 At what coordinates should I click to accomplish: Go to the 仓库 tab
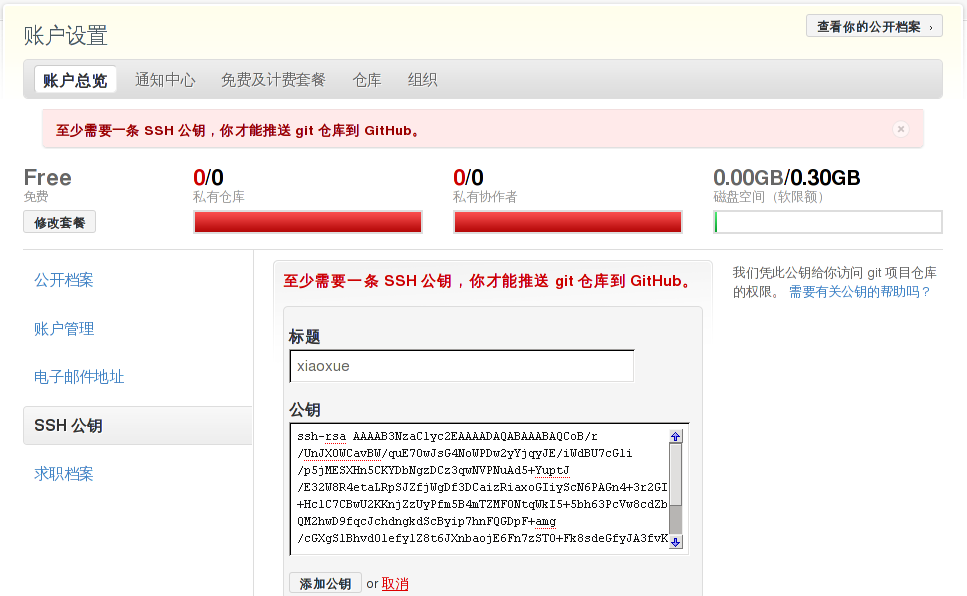click(367, 80)
